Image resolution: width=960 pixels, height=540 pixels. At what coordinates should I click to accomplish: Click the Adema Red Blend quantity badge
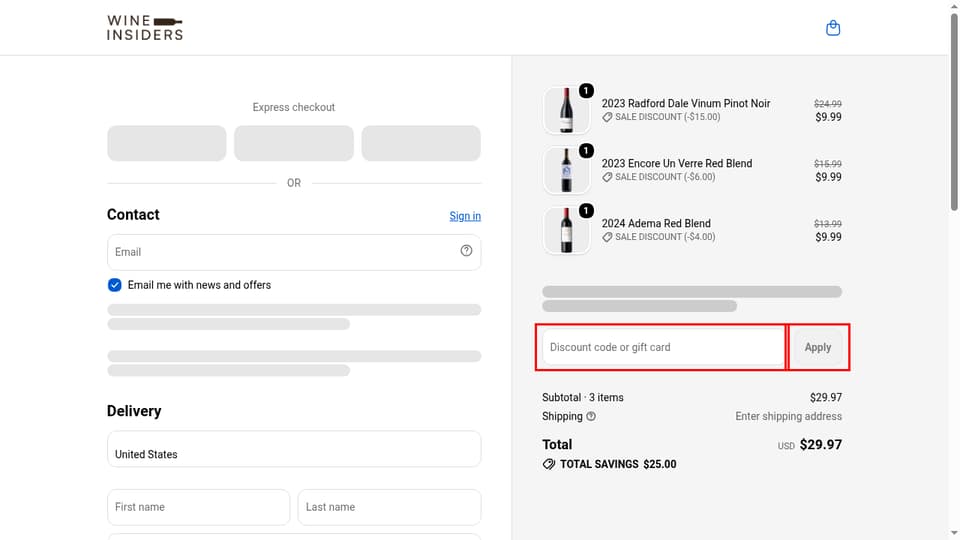pos(586,211)
